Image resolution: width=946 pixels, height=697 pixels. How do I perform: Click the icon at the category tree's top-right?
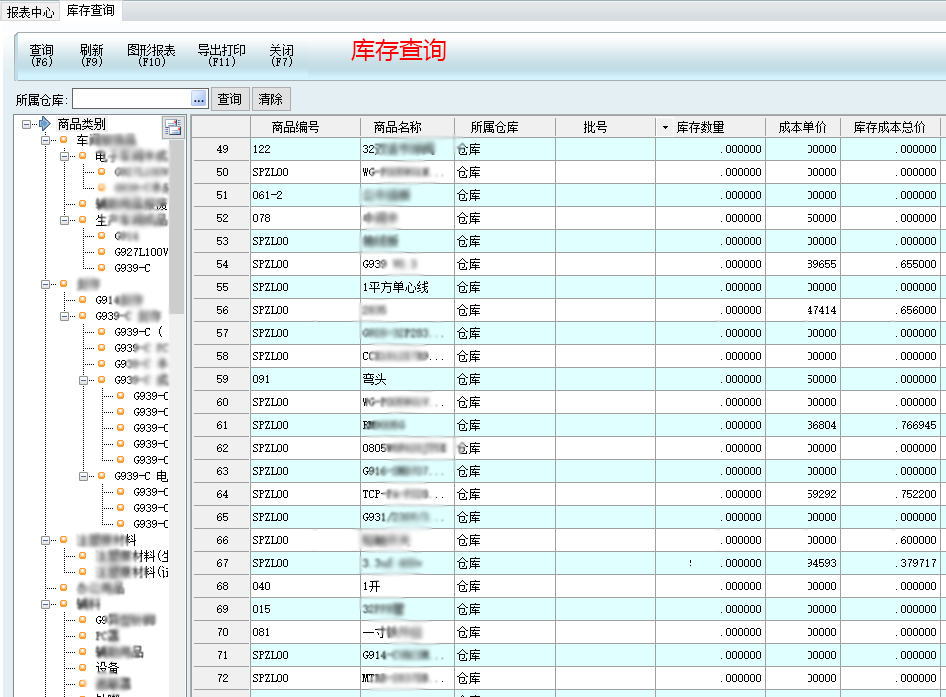click(x=173, y=127)
